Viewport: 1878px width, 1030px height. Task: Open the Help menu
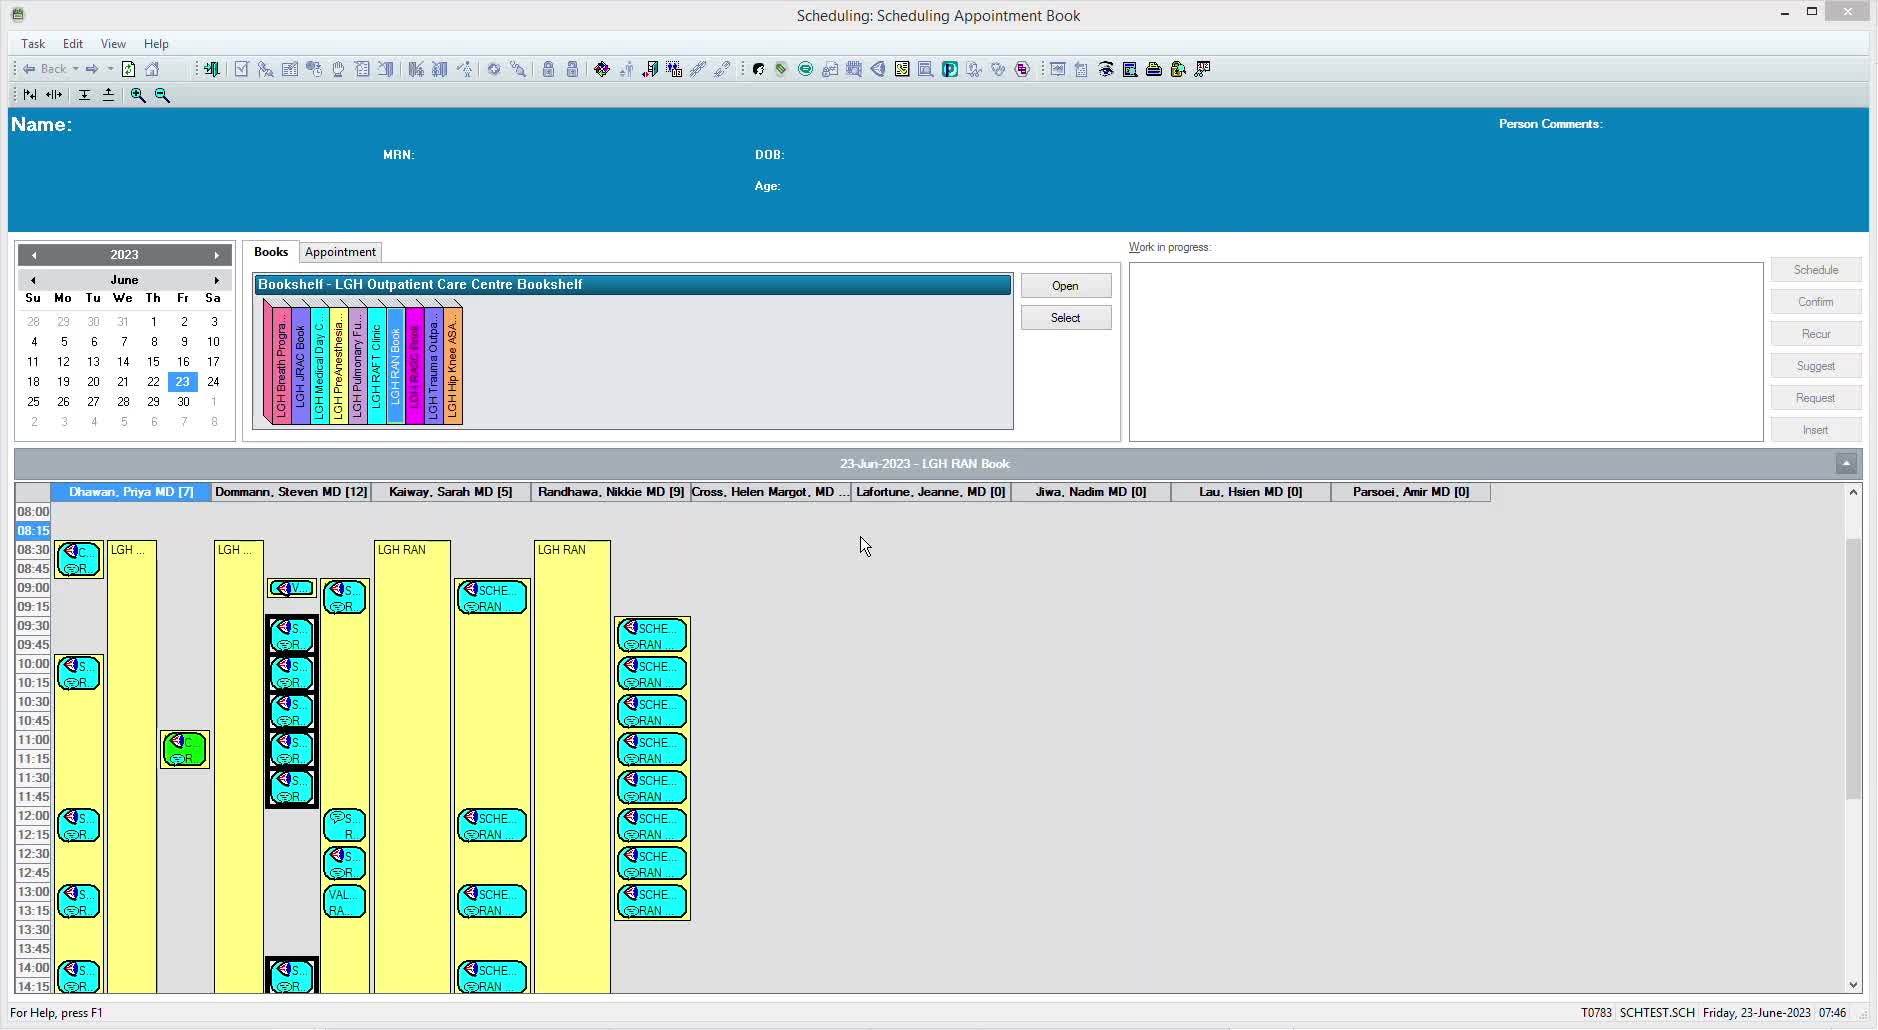click(x=156, y=44)
